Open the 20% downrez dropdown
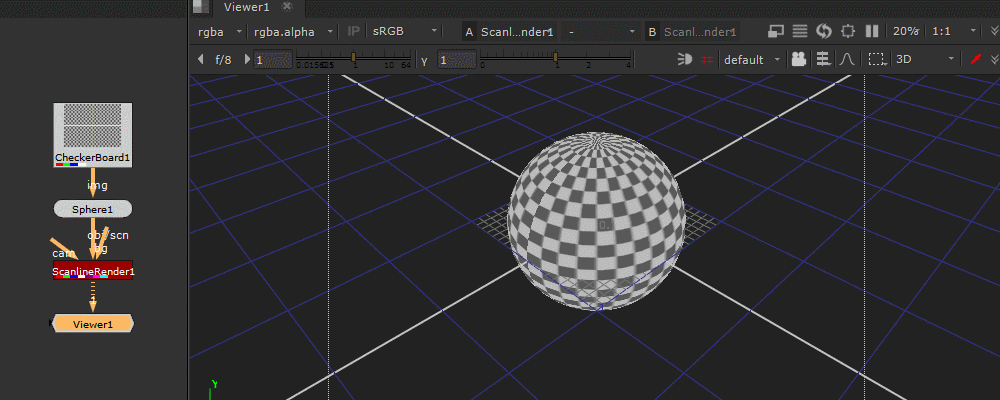 click(906, 31)
